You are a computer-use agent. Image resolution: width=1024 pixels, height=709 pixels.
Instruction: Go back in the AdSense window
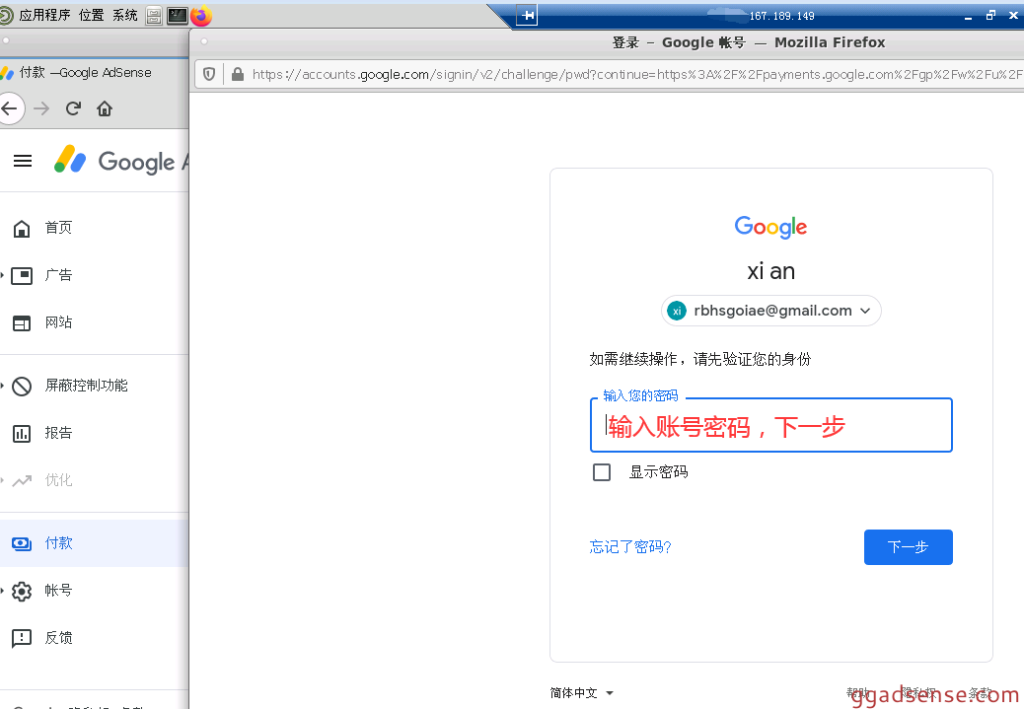(x=10, y=108)
